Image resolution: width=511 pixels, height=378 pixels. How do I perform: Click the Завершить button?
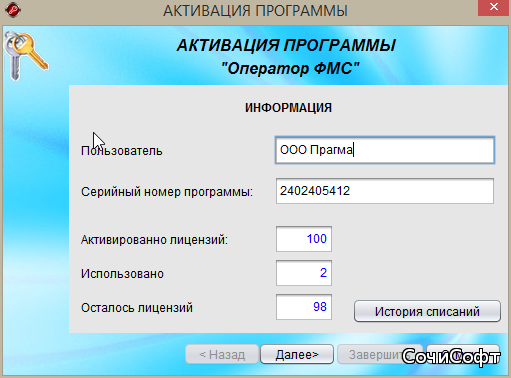point(380,354)
